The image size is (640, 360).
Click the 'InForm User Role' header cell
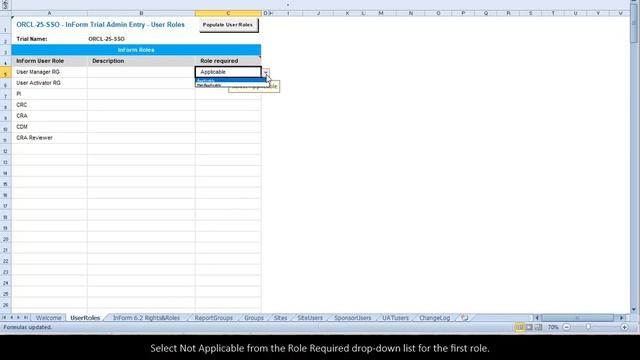coord(49,61)
